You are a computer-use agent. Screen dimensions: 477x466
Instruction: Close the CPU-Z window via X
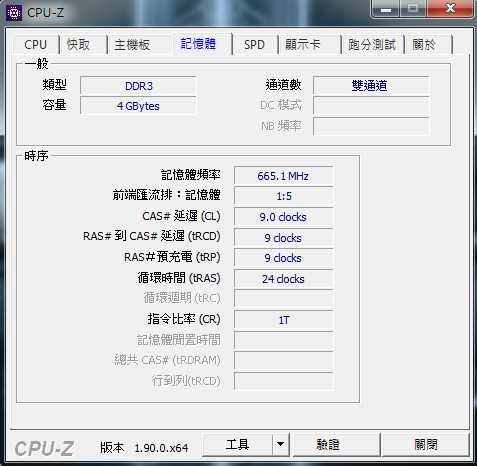(450, 9)
